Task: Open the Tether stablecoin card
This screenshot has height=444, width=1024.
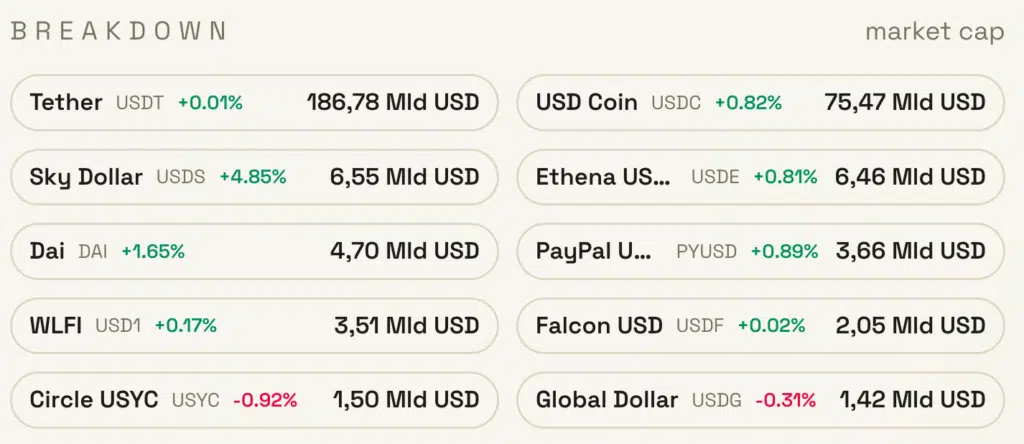Action: point(66,102)
